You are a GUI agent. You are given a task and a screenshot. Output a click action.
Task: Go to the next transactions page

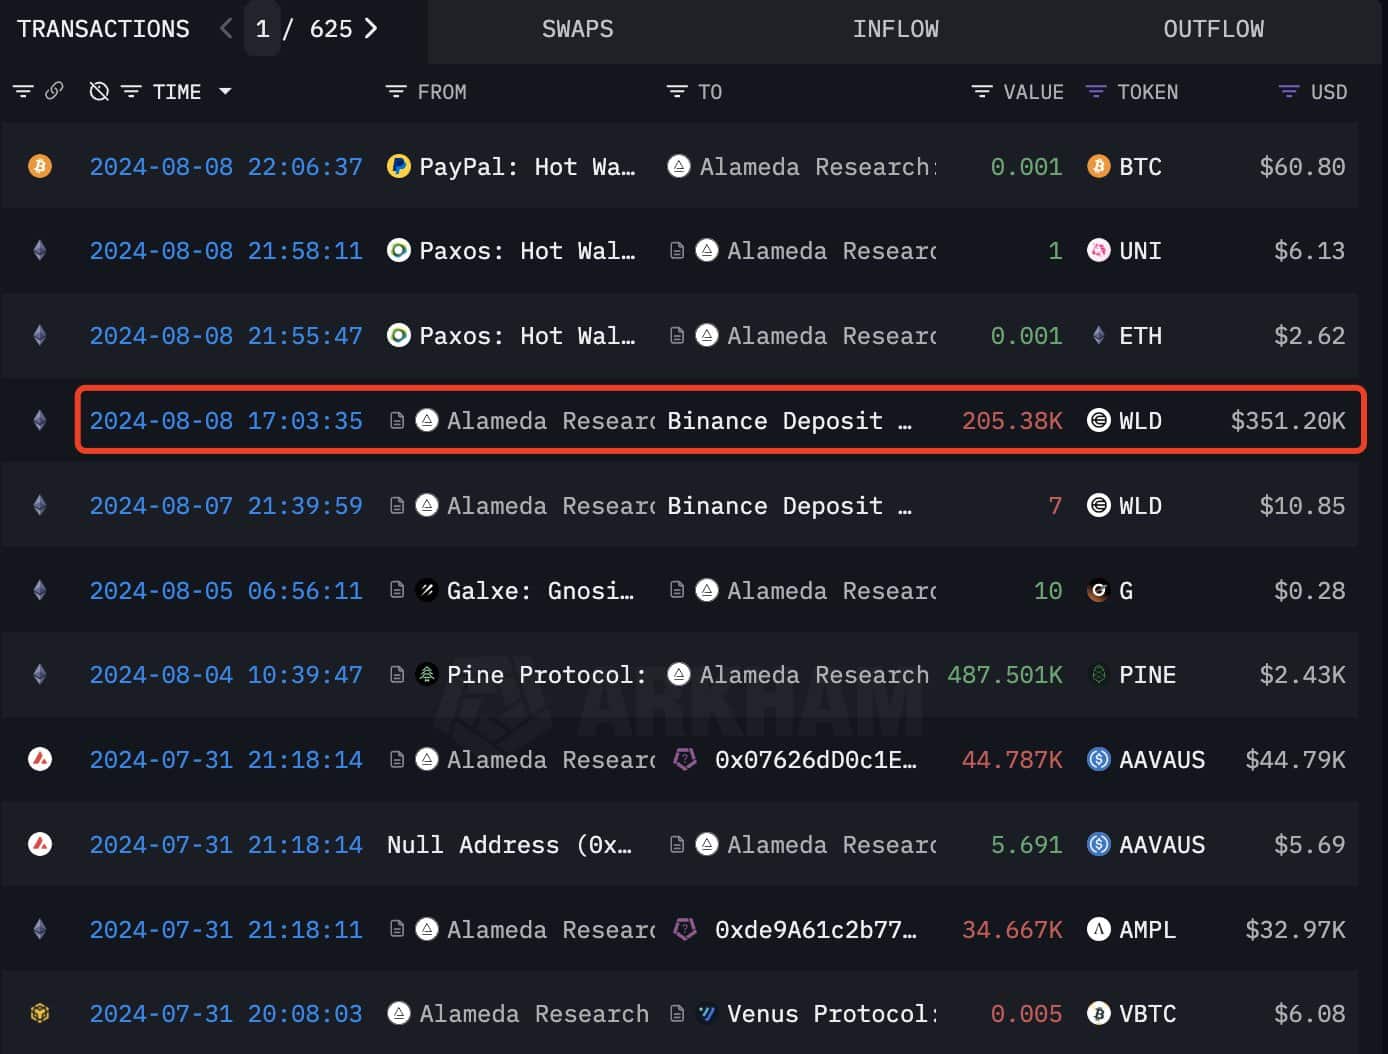click(371, 28)
